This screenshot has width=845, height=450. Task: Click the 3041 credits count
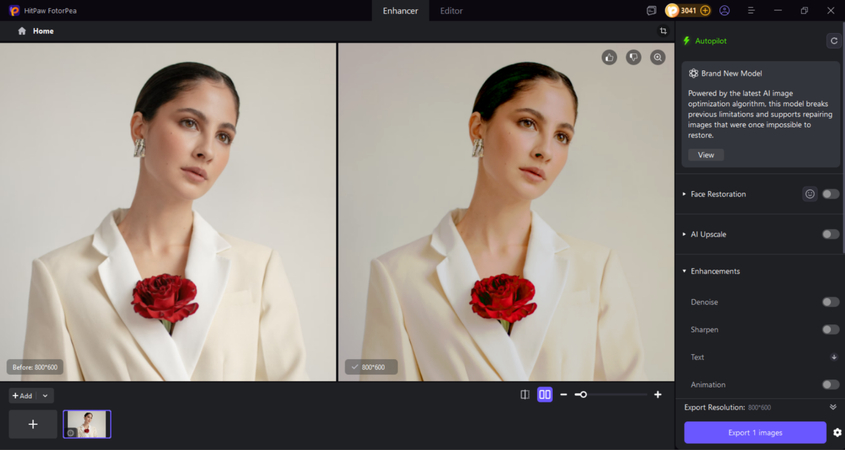pyautogui.click(x=688, y=10)
